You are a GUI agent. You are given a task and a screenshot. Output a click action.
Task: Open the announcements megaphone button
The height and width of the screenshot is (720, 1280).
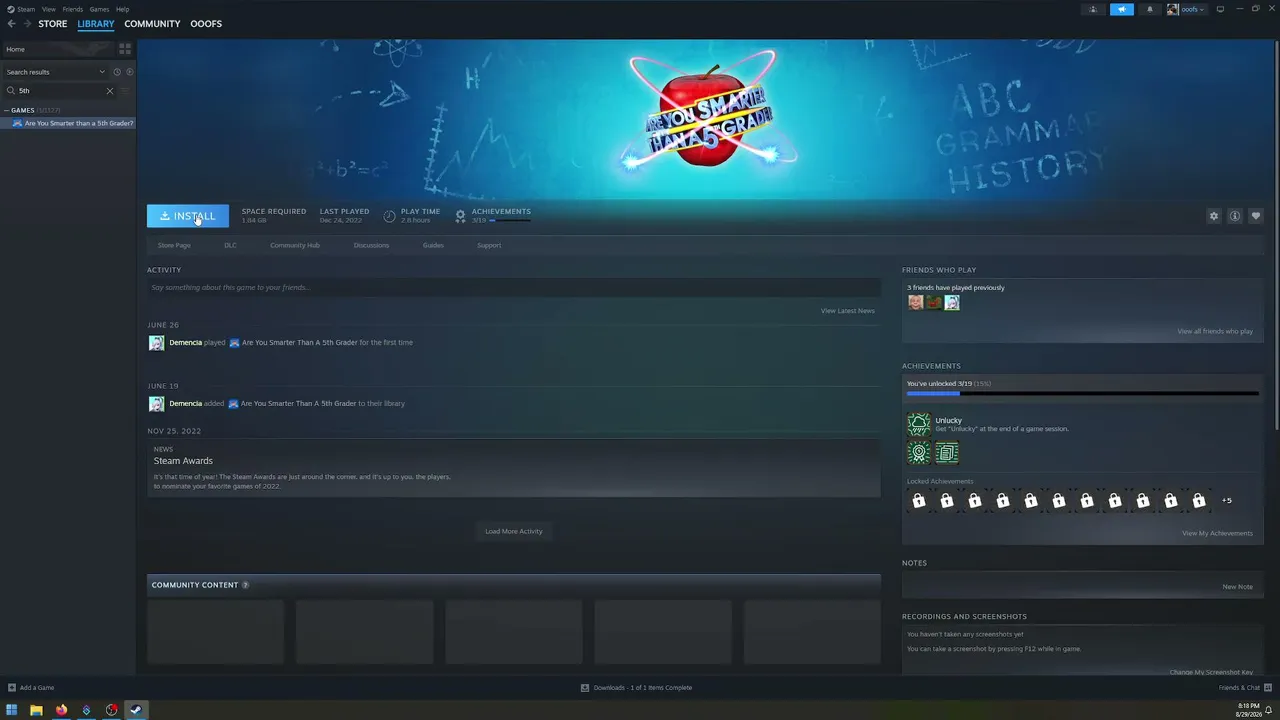tap(1122, 9)
